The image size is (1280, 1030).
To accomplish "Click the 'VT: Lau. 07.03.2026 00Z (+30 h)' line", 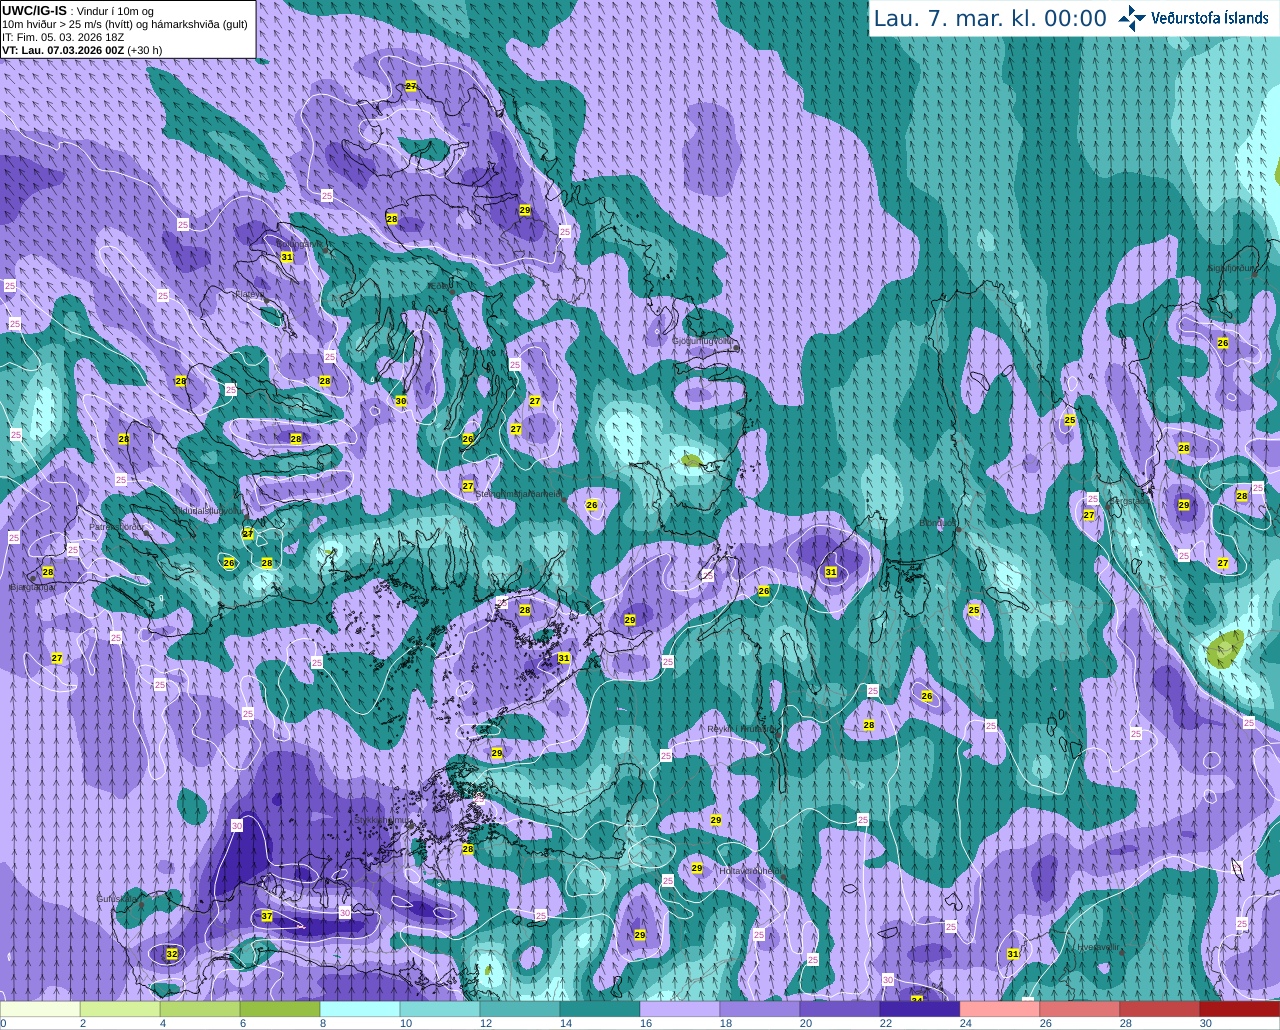I will (82, 49).
